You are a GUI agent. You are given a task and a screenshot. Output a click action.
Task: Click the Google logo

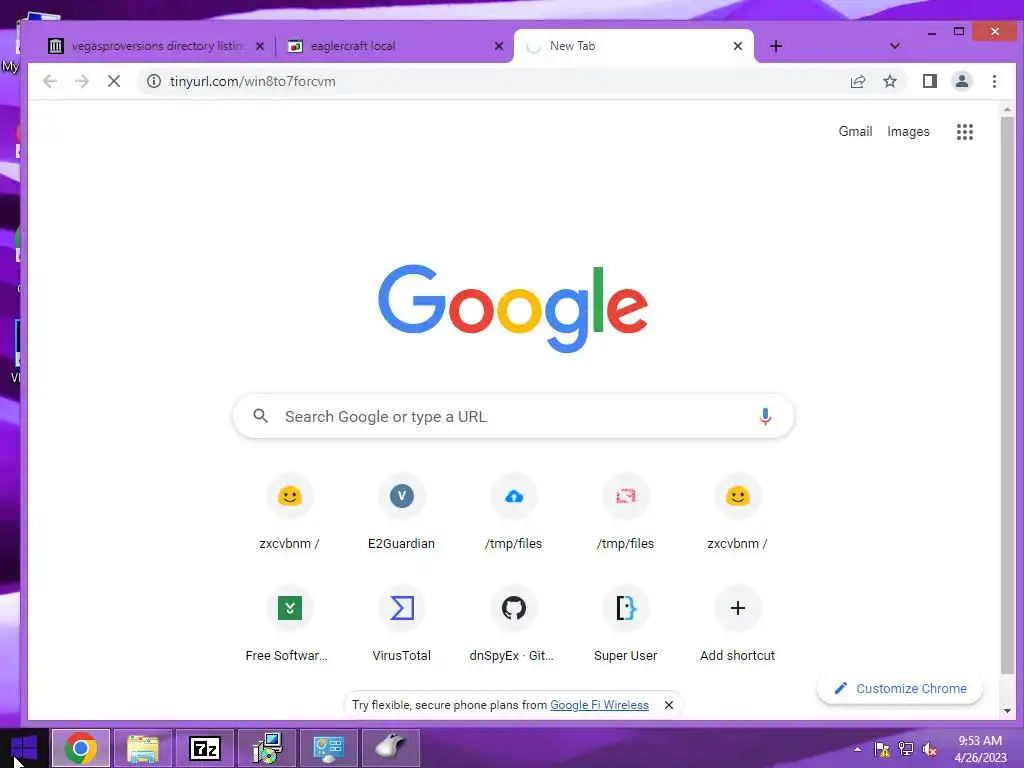pos(513,308)
